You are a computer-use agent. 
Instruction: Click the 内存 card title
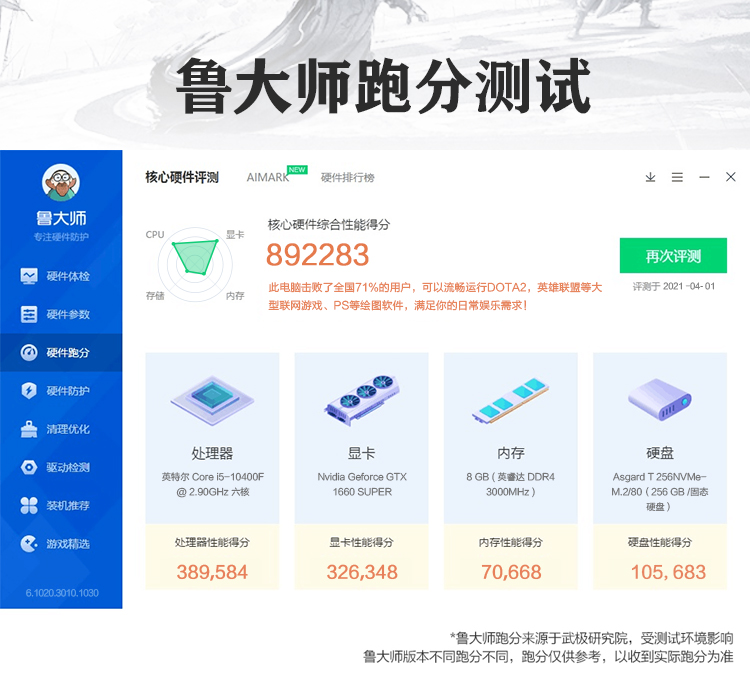[511, 453]
